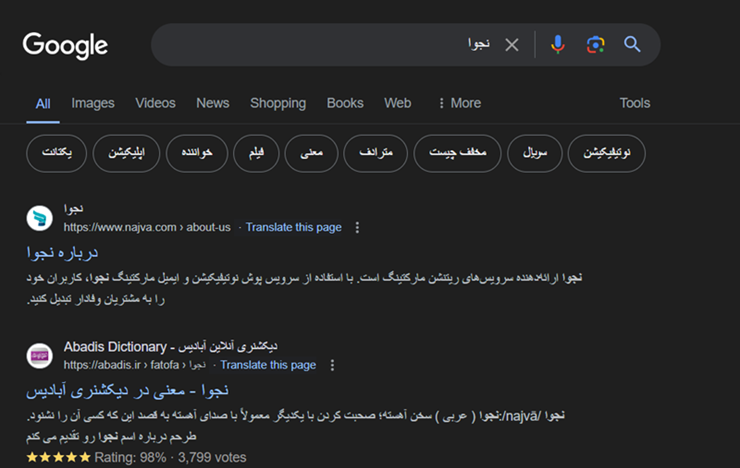Click the 3,799 votes text
This screenshot has height=468, width=740.
pos(212,458)
